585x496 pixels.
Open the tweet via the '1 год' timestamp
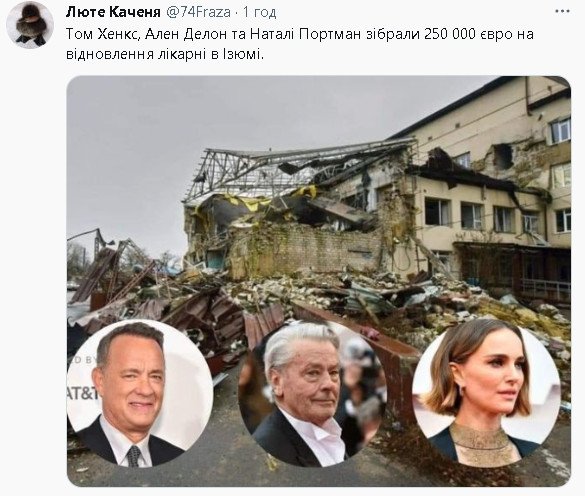pos(260,13)
